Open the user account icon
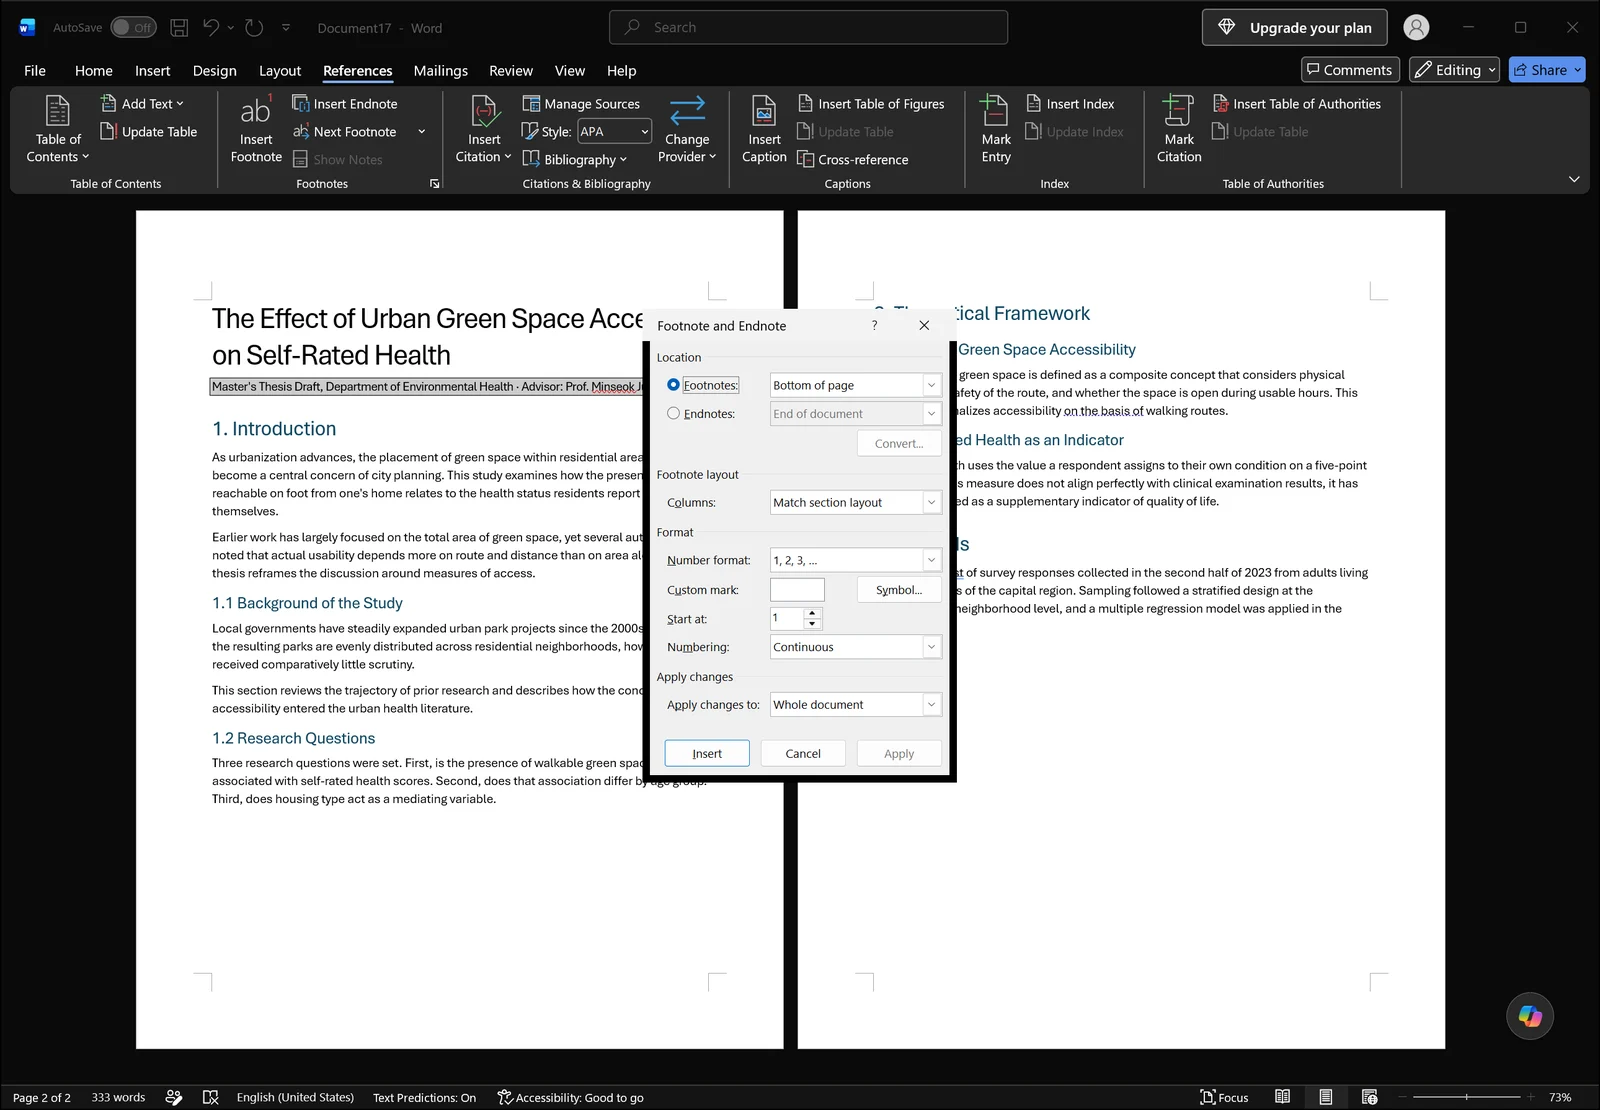Screen dimensions: 1600x1110 coord(1416,28)
